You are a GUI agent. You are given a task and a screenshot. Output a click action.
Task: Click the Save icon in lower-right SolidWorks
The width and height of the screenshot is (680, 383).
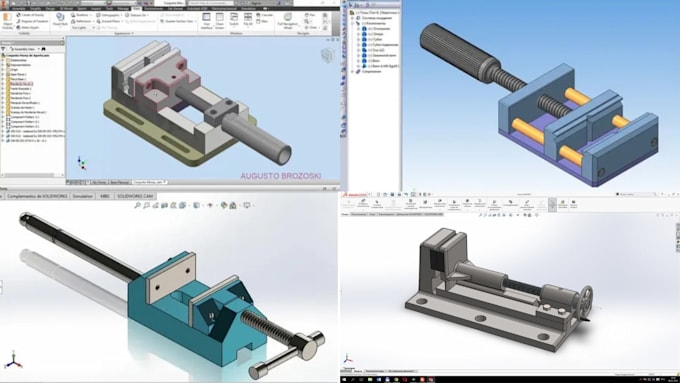(x=392, y=194)
